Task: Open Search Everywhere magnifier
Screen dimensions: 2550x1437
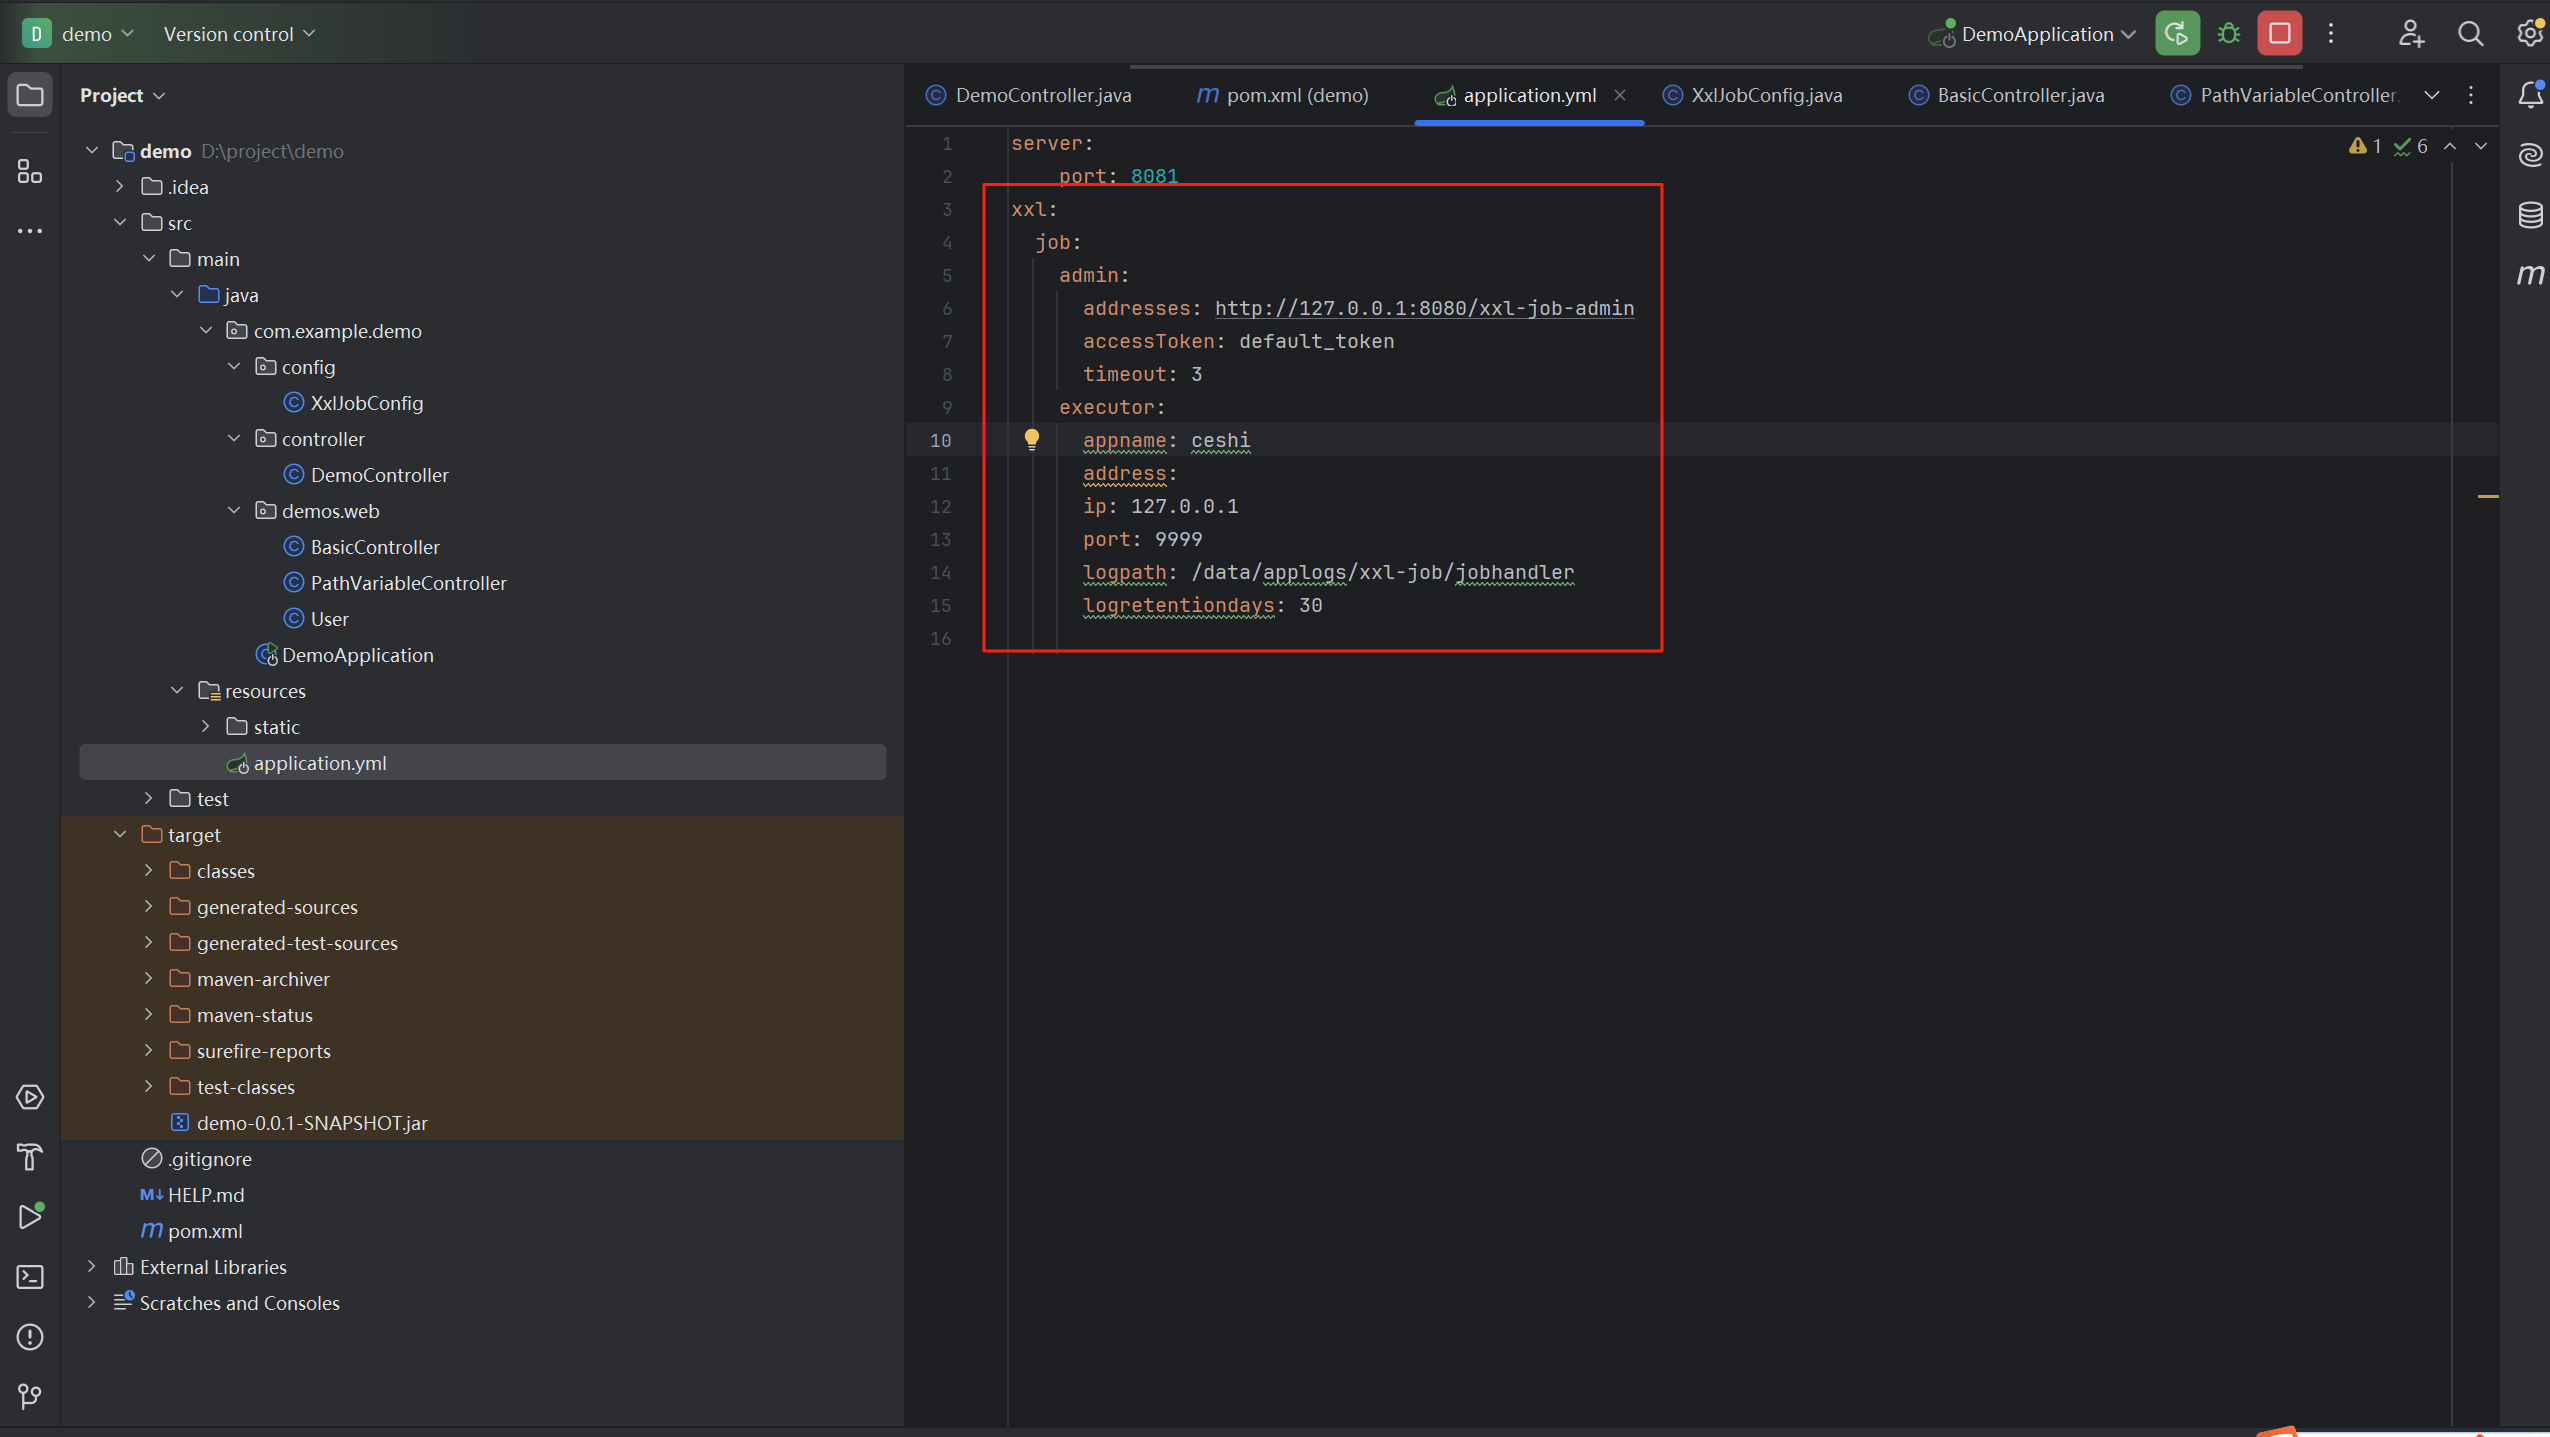Action: point(2470,34)
